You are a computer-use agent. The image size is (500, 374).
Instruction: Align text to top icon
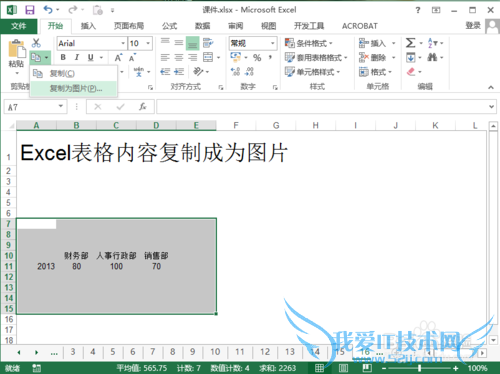click(165, 42)
